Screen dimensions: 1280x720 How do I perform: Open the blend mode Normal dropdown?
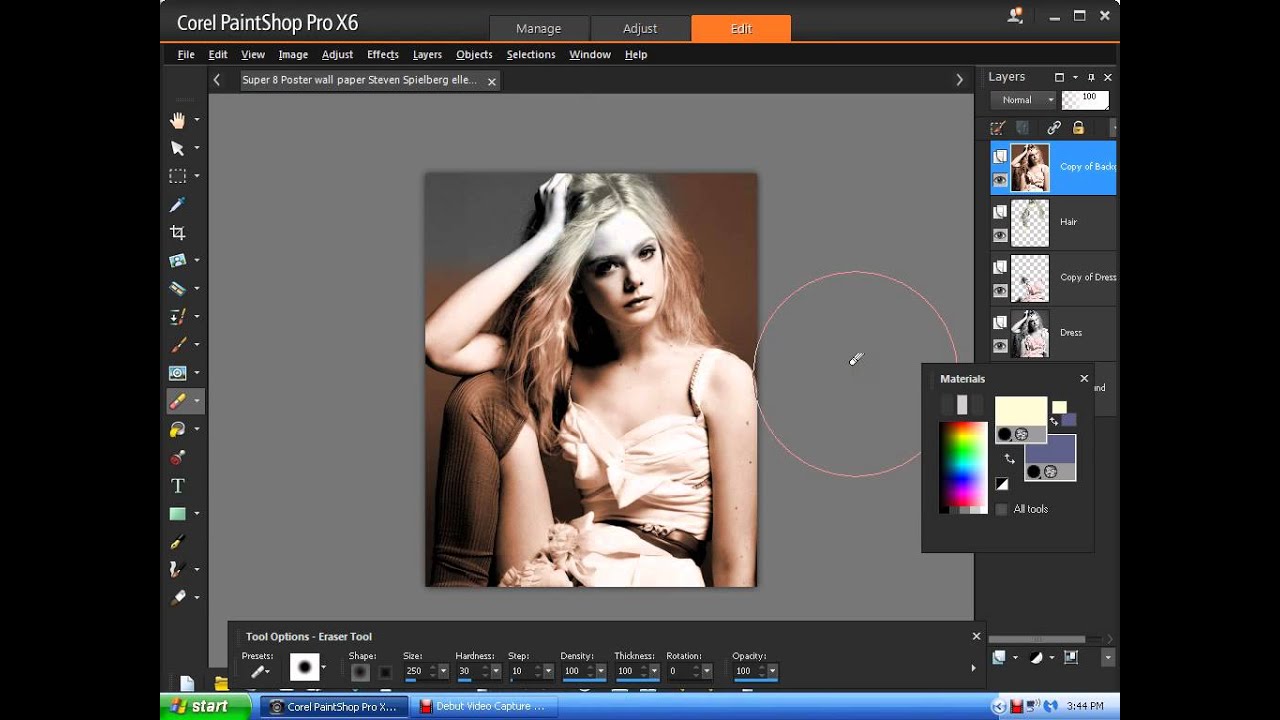(1023, 100)
